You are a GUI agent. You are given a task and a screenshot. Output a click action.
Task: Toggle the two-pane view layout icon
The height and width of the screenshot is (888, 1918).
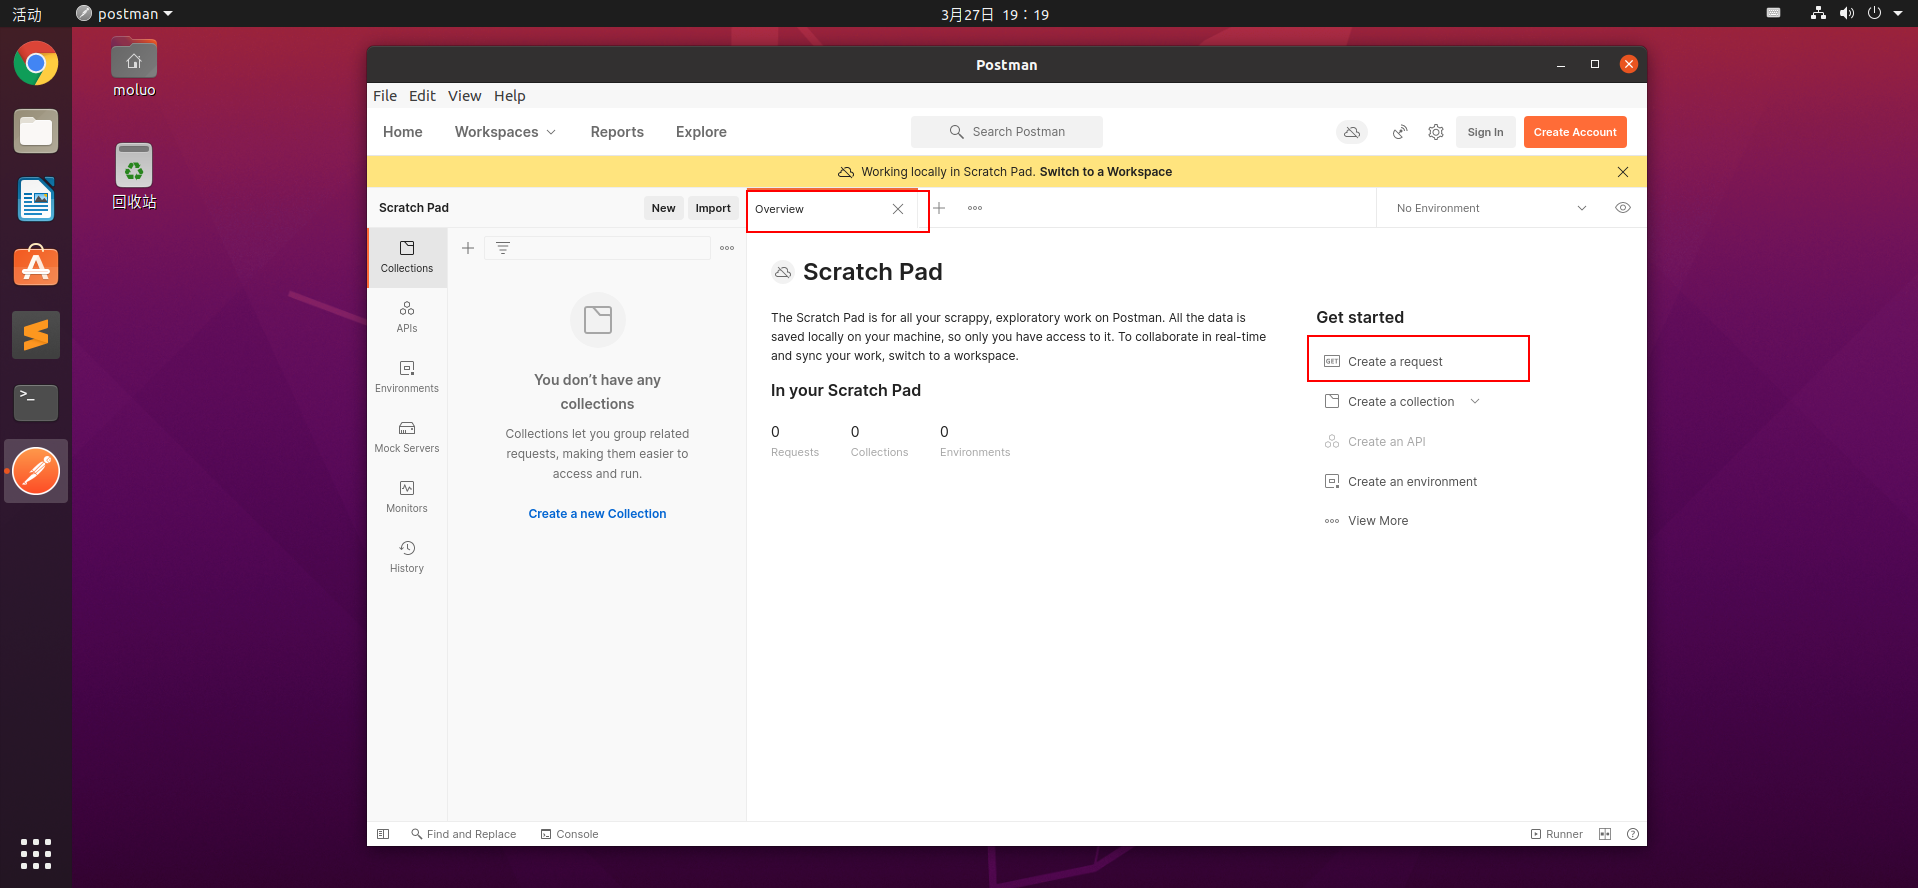(1605, 834)
